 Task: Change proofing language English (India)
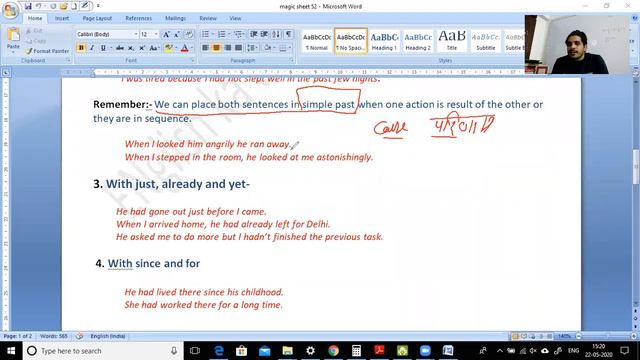pyautogui.click(x=108, y=336)
